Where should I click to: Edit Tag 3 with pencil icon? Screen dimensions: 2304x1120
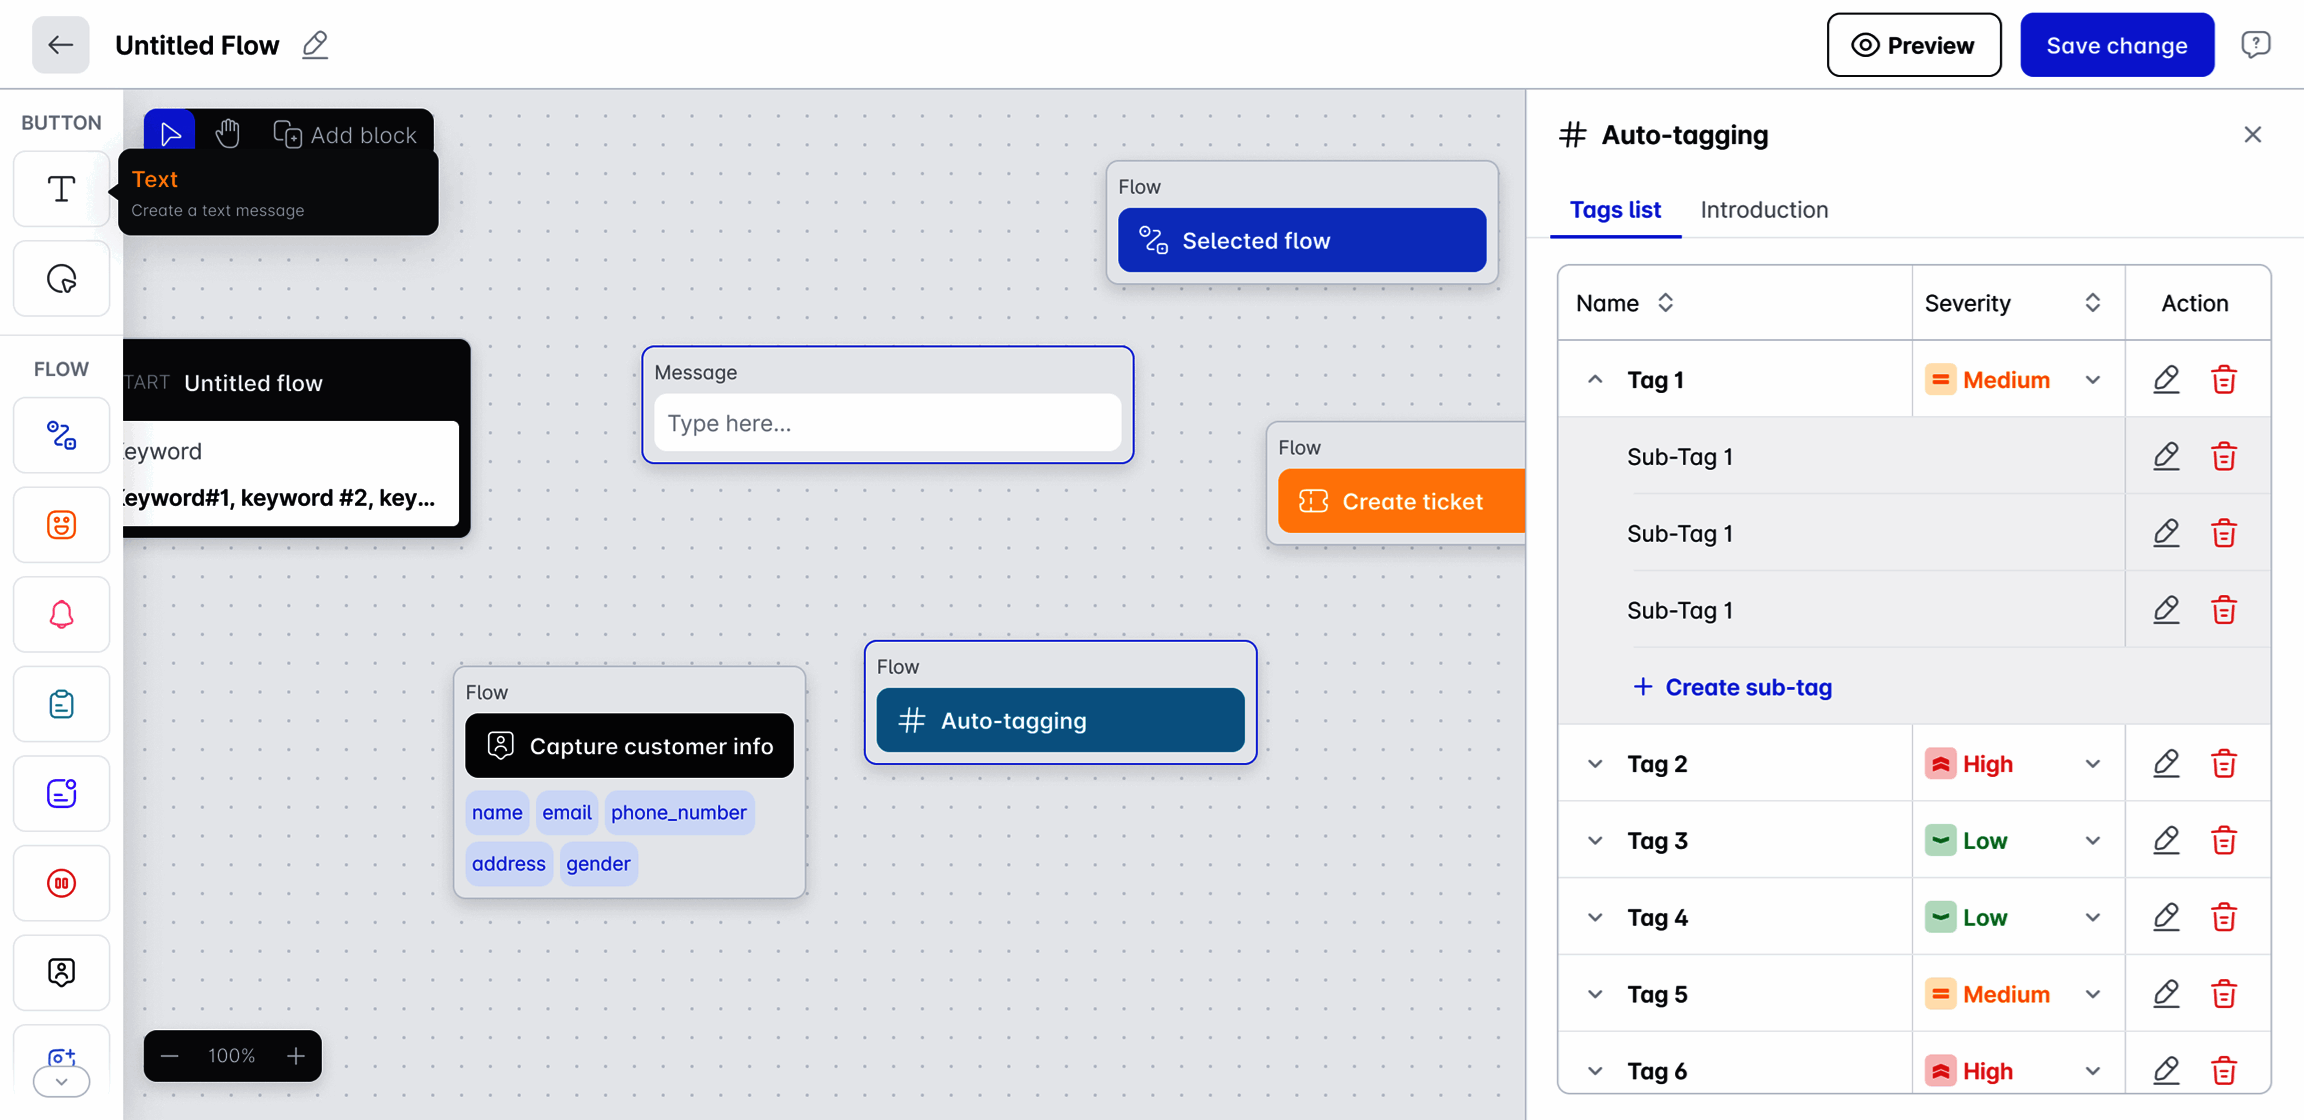tap(2166, 841)
